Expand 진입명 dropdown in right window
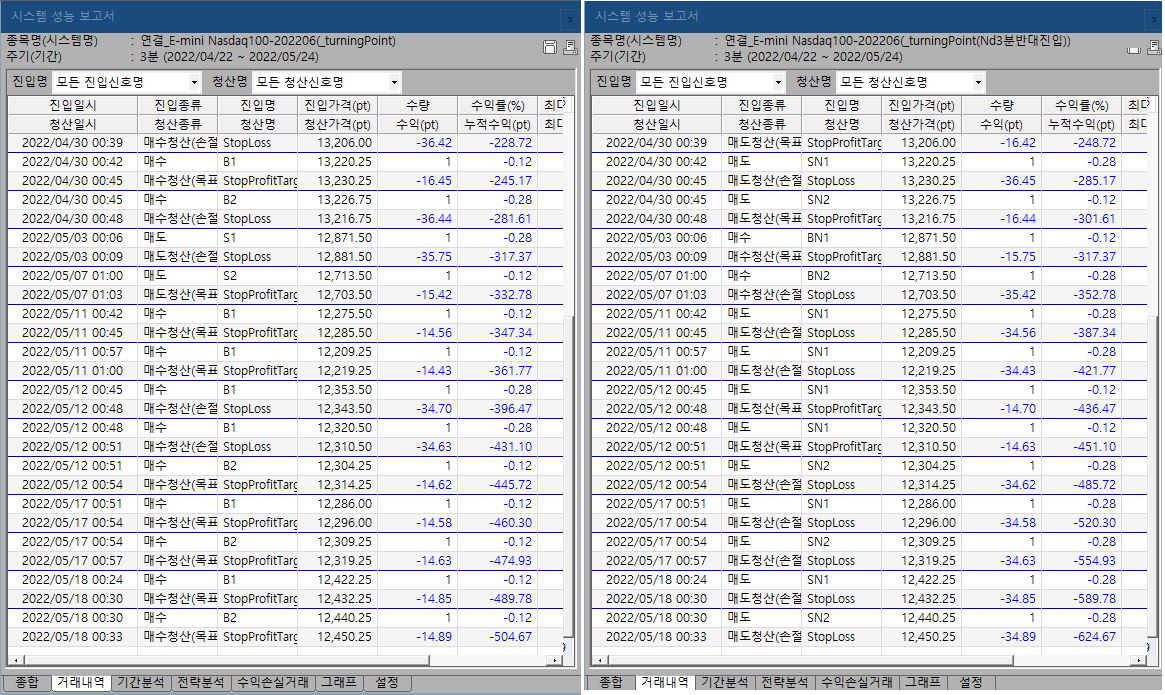 click(x=777, y=83)
